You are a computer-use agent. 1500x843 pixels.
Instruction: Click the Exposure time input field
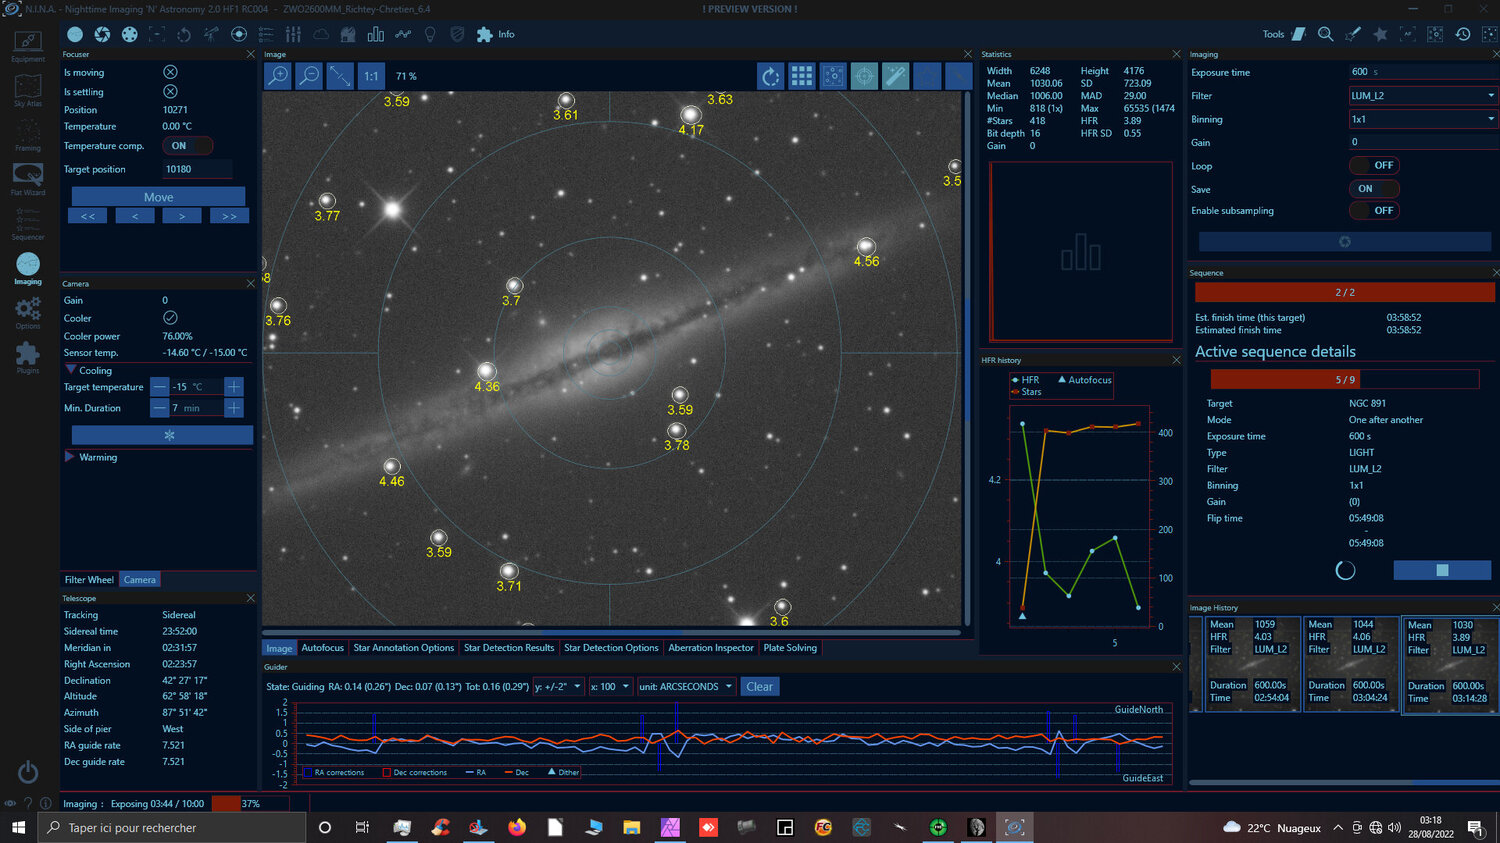point(1422,72)
